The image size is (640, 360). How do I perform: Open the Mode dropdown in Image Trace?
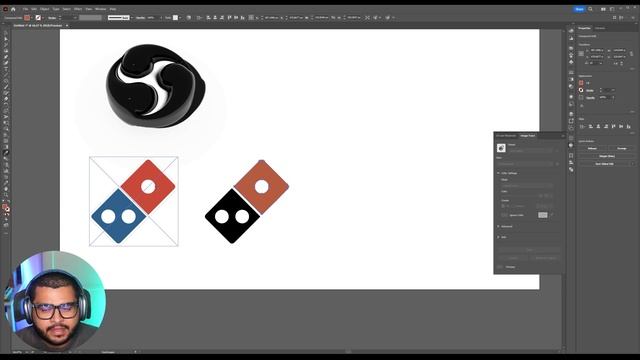[x=527, y=185]
